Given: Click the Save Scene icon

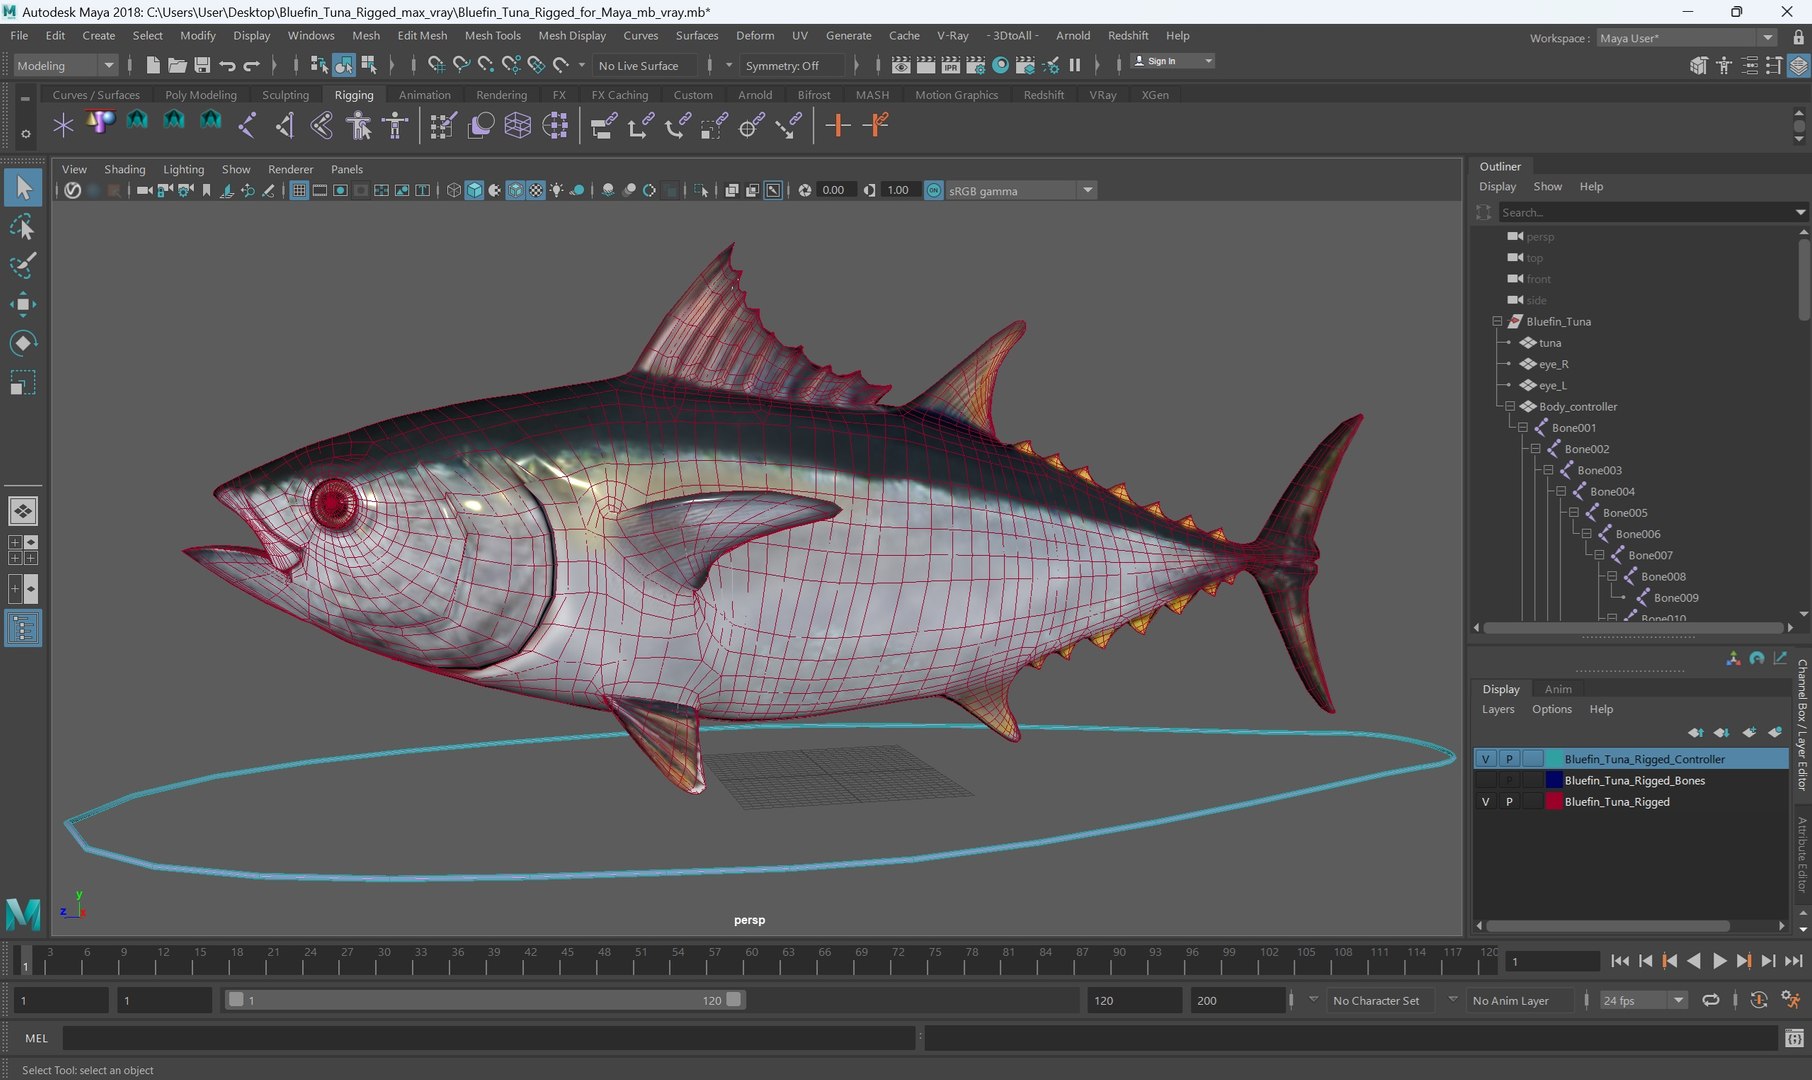Looking at the screenshot, I should coord(202,65).
